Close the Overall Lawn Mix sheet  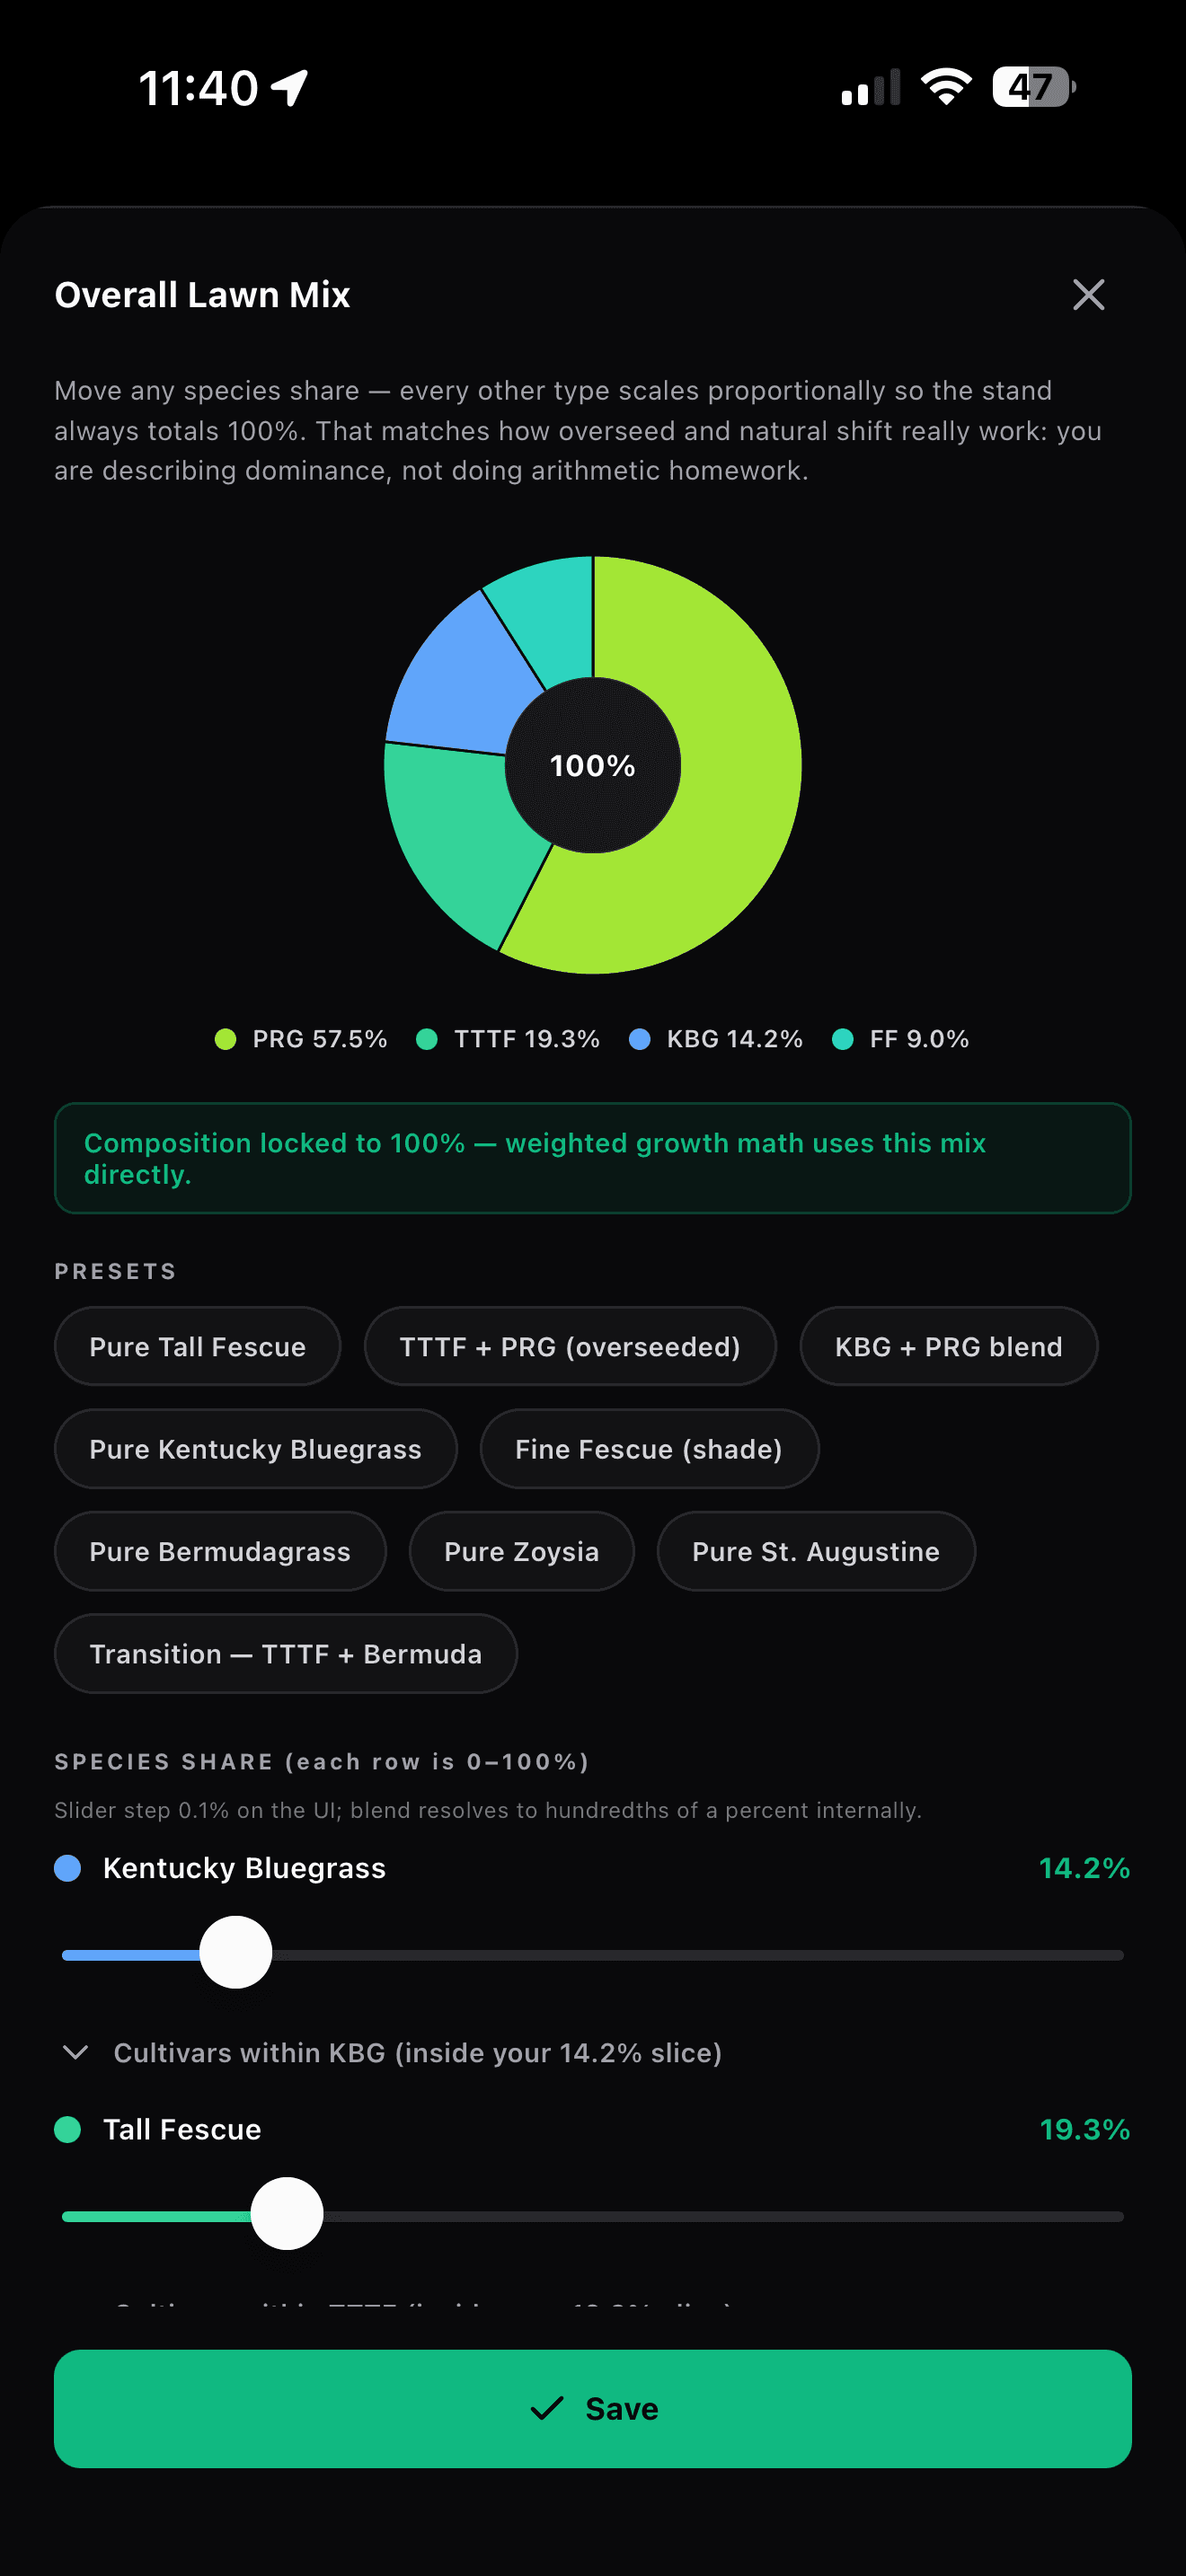coord(1088,295)
